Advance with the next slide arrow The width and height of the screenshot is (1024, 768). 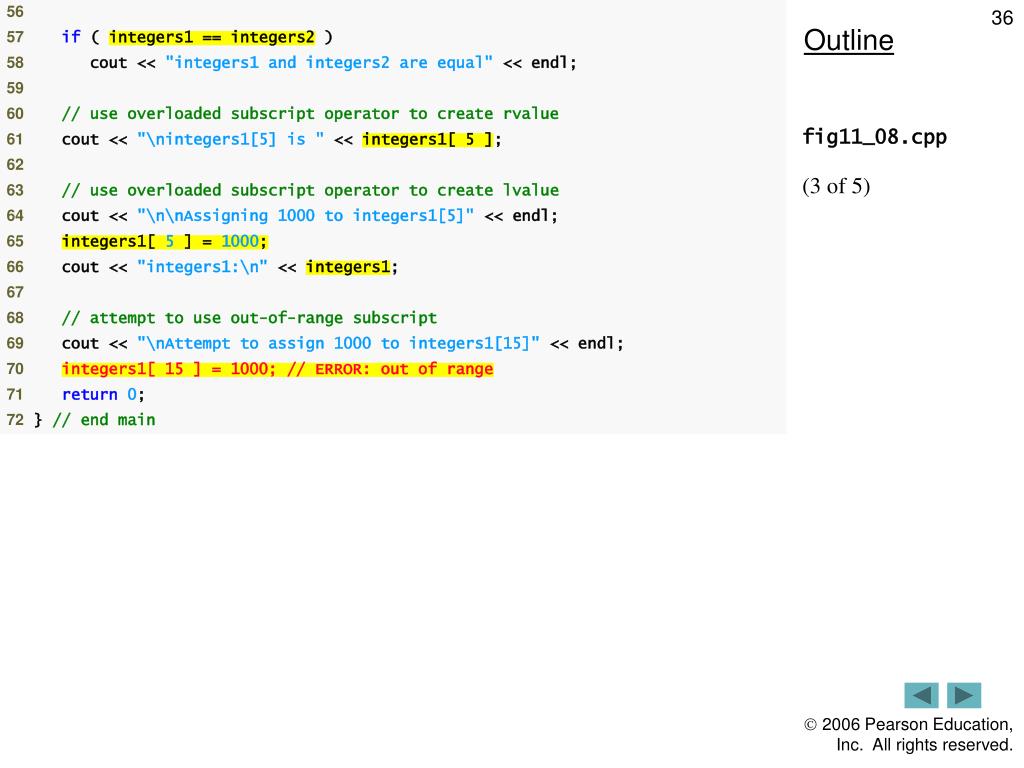[x=964, y=695]
